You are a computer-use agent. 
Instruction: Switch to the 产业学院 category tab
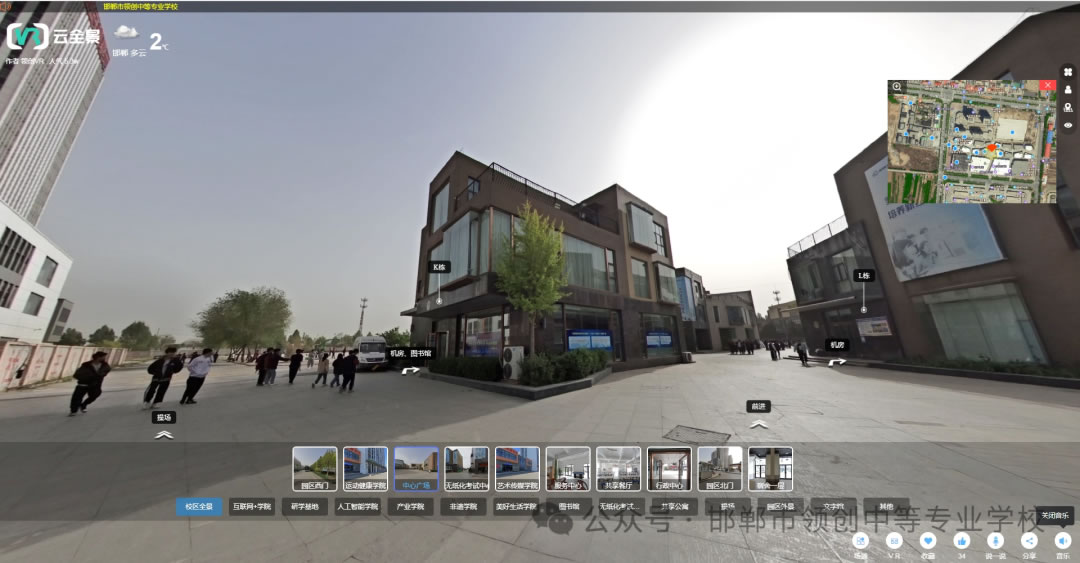click(x=411, y=506)
